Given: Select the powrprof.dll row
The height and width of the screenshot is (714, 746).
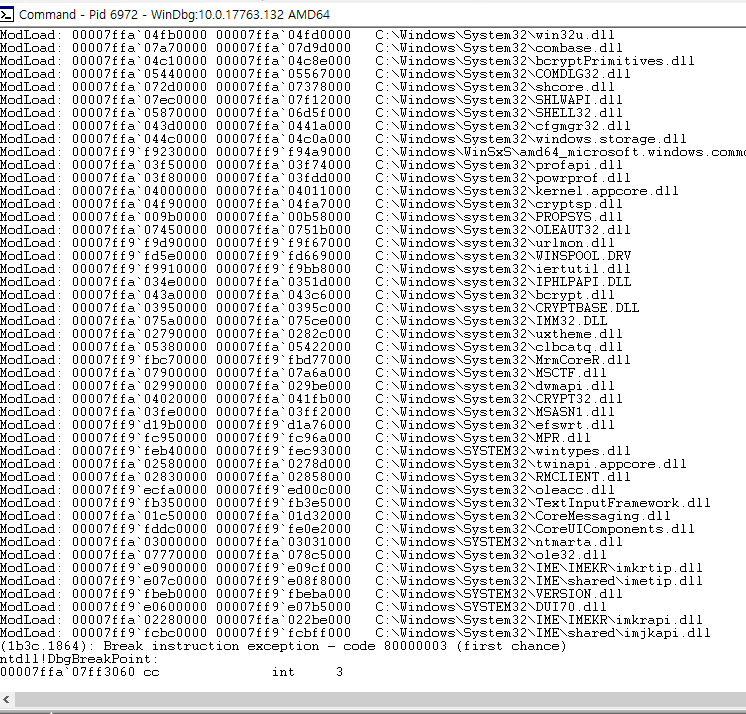Looking at the screenshot, I should click(315, 178).
